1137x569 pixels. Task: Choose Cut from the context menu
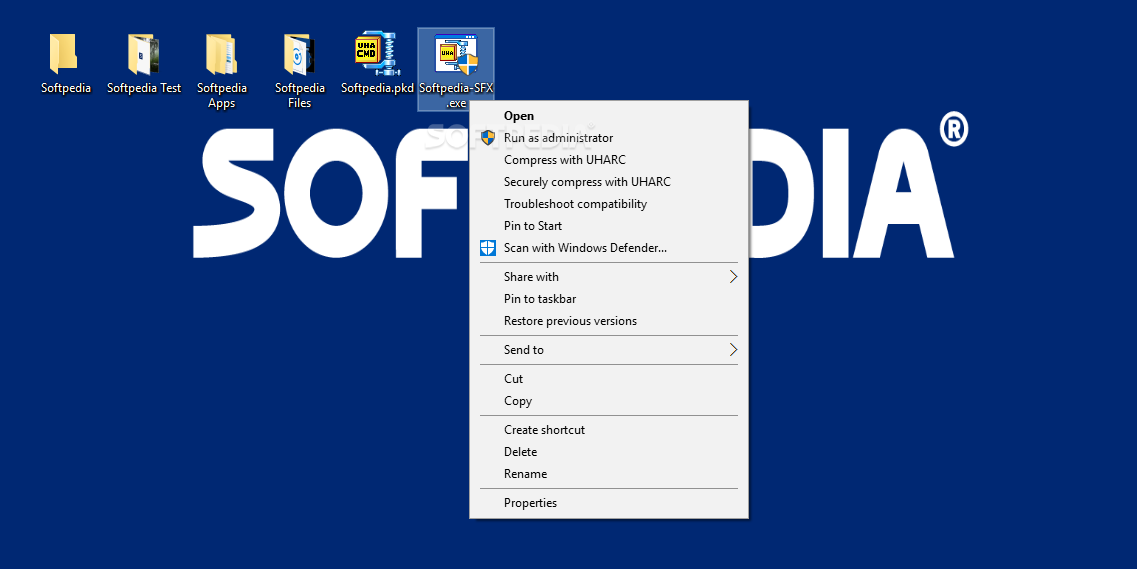(x=609, y=378)
